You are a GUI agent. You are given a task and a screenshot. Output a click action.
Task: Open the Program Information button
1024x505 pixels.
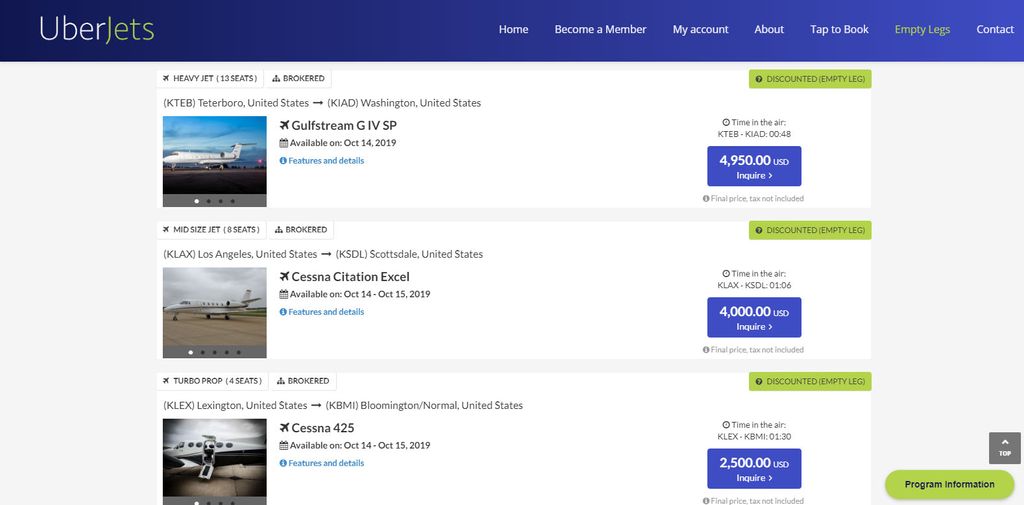point(950,485)
